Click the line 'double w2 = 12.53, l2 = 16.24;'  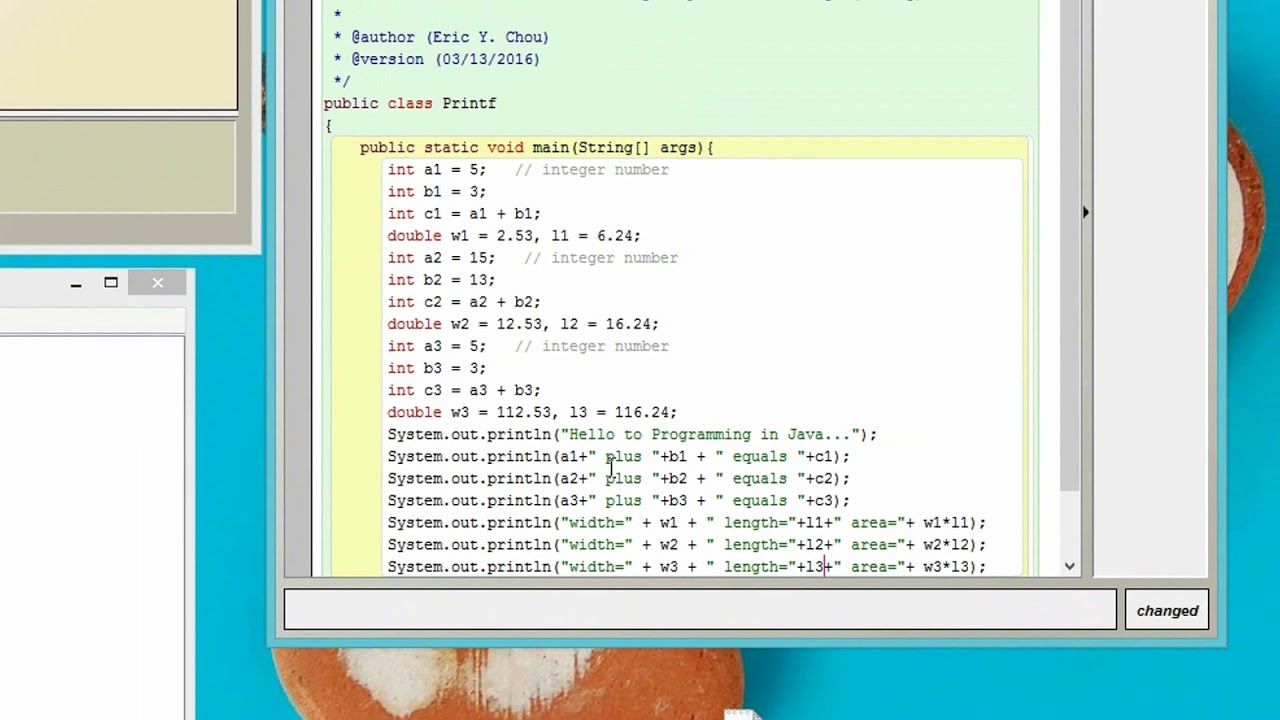coord(523,323)
